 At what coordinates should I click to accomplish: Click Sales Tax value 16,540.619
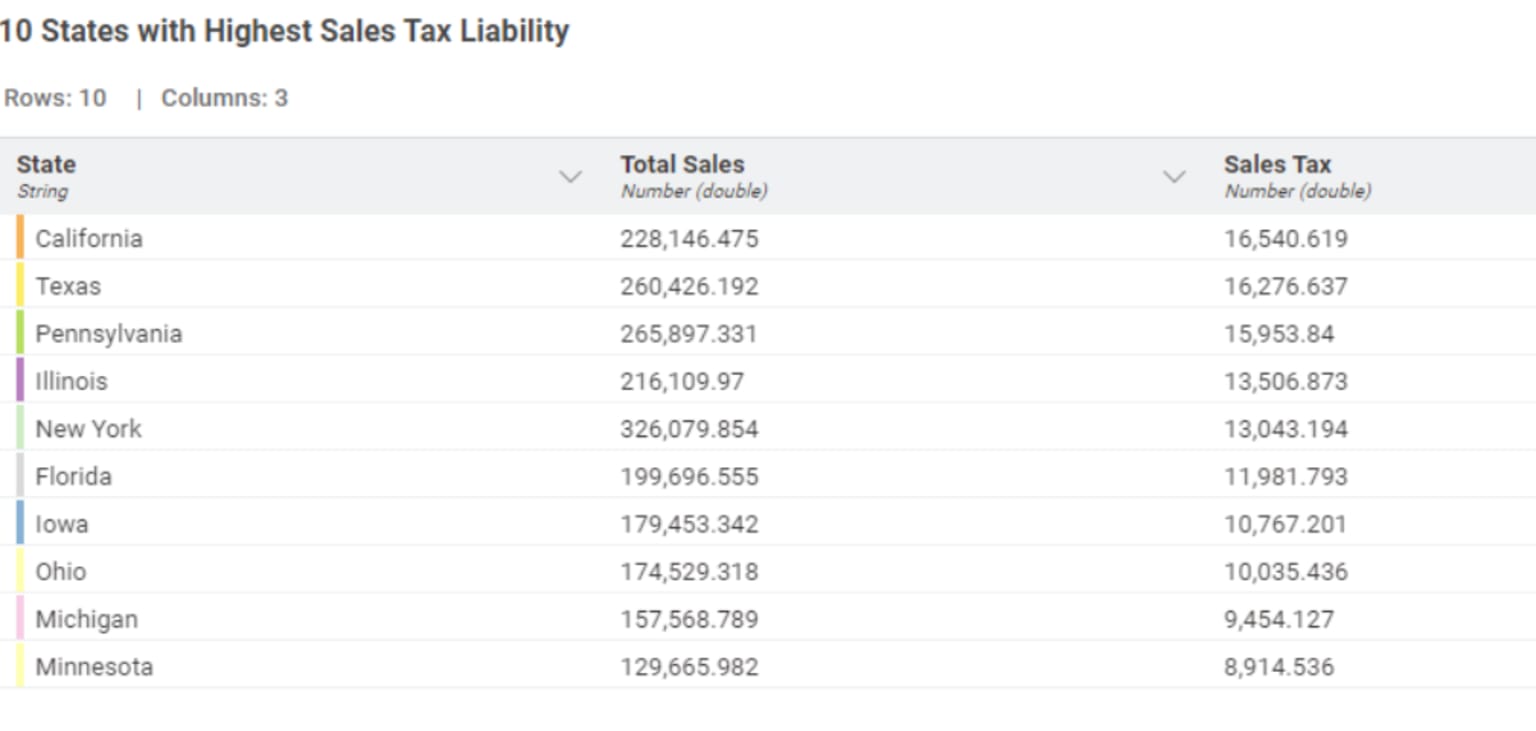tap(1286, 238)
